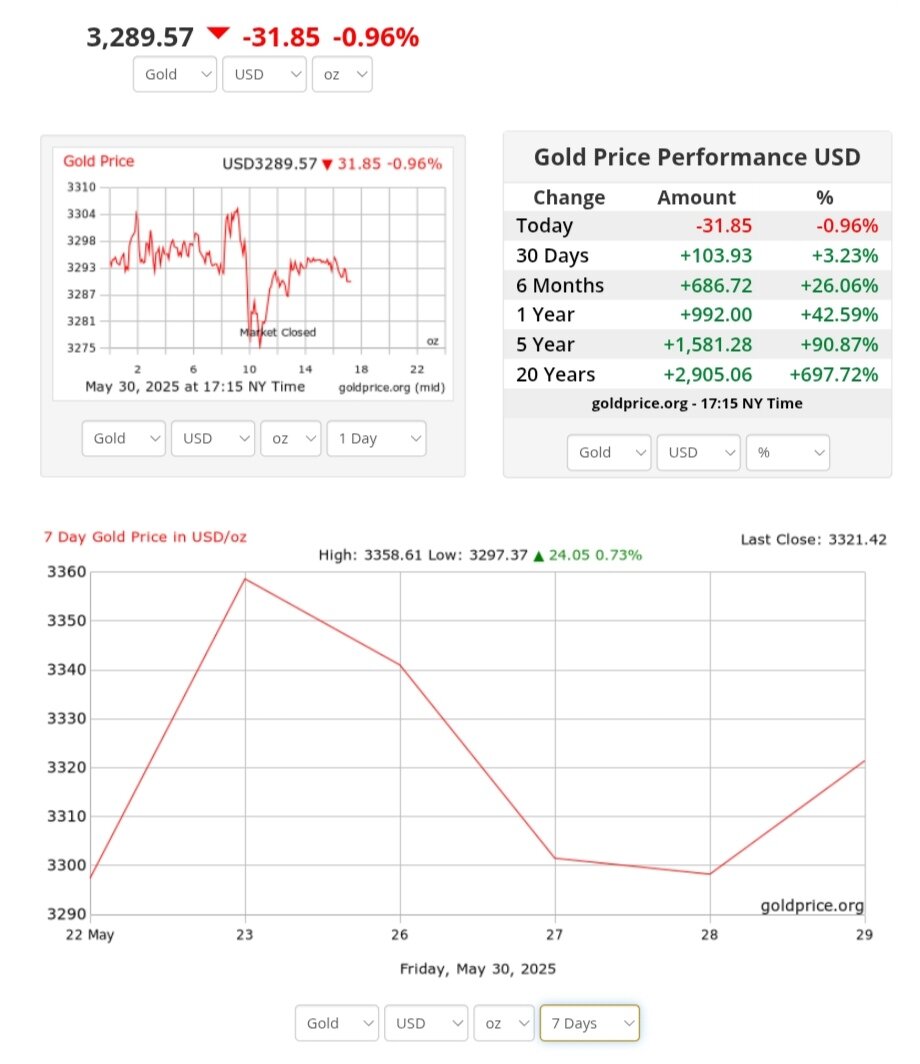920x1064 pixels.
Task: Click the '7 Day Gold Price in USD/oz' title
Action: tap(145, 537)
